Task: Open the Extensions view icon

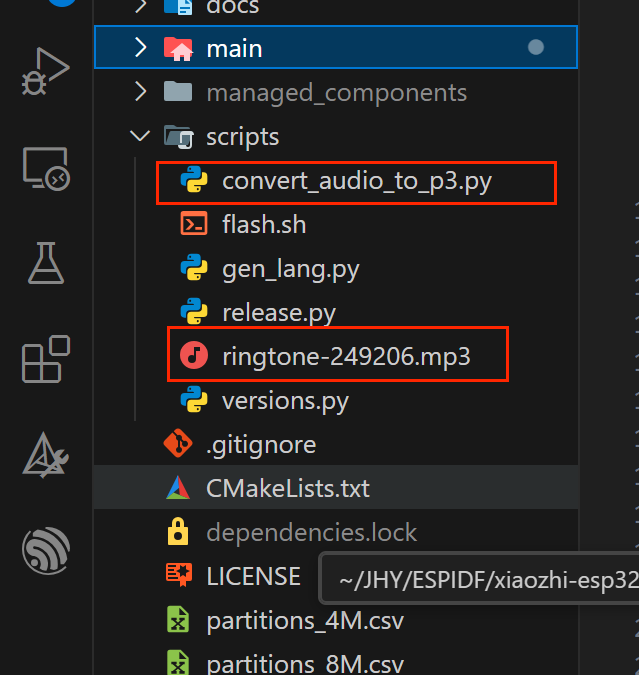Action: pos(45,359)
